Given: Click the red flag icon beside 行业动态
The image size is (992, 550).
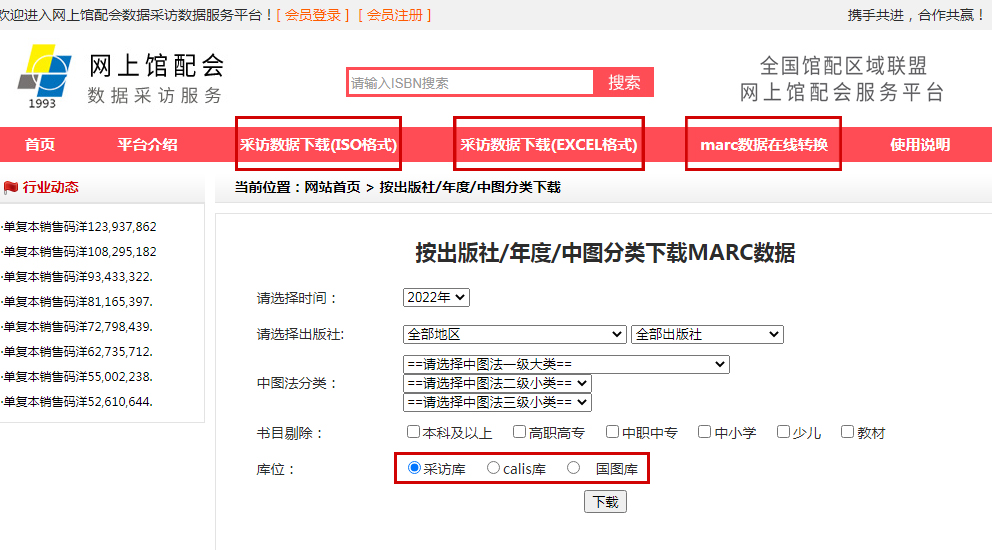Looking at the screenshot, I should (x=11, y=187).
